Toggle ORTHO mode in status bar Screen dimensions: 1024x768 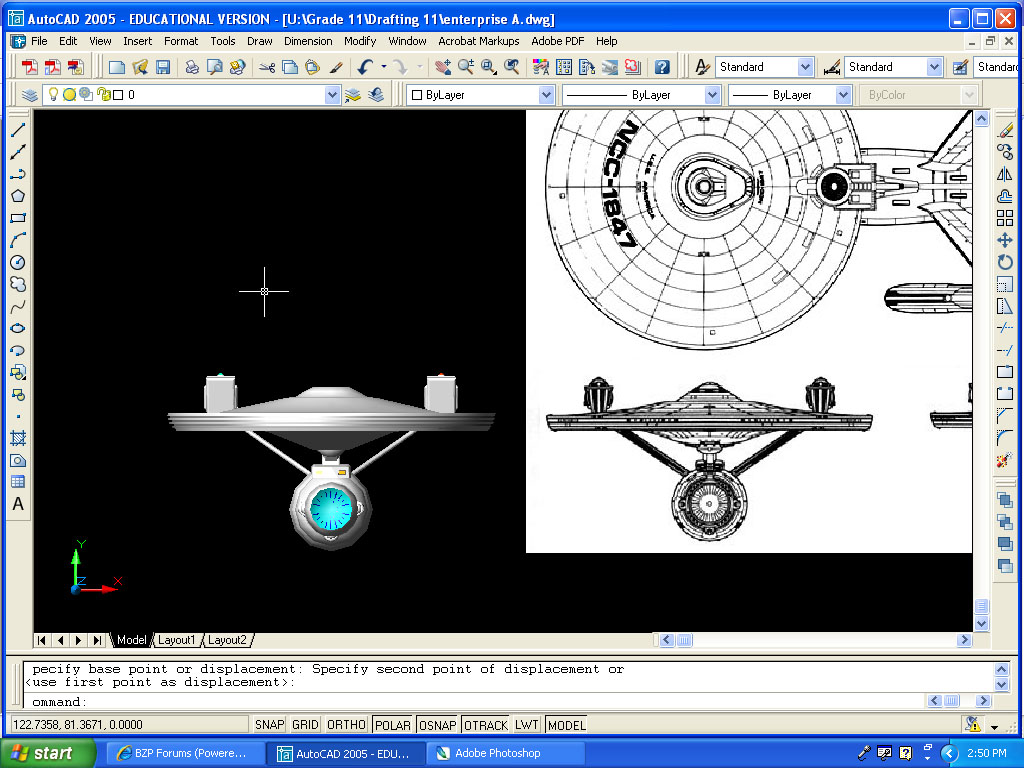346,725
